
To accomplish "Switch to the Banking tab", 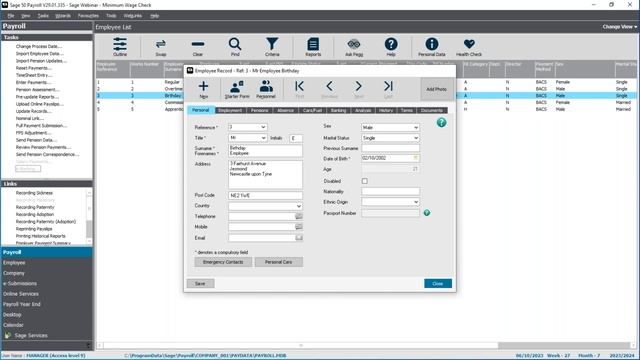I will coord(338,110).
